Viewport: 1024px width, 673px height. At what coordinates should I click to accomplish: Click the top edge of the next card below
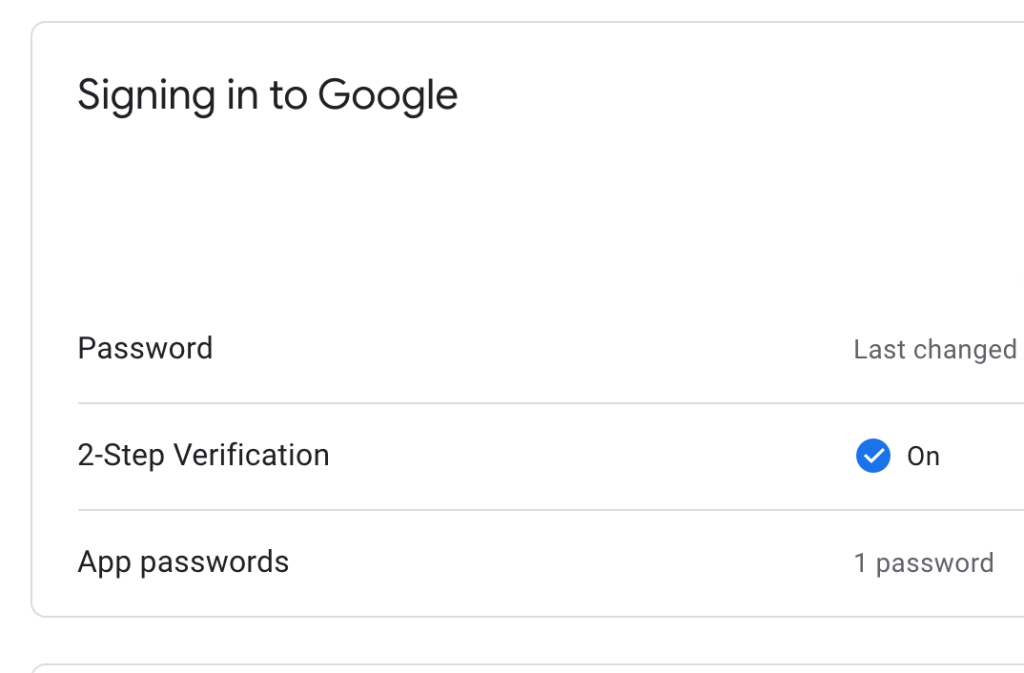[500, 664]
